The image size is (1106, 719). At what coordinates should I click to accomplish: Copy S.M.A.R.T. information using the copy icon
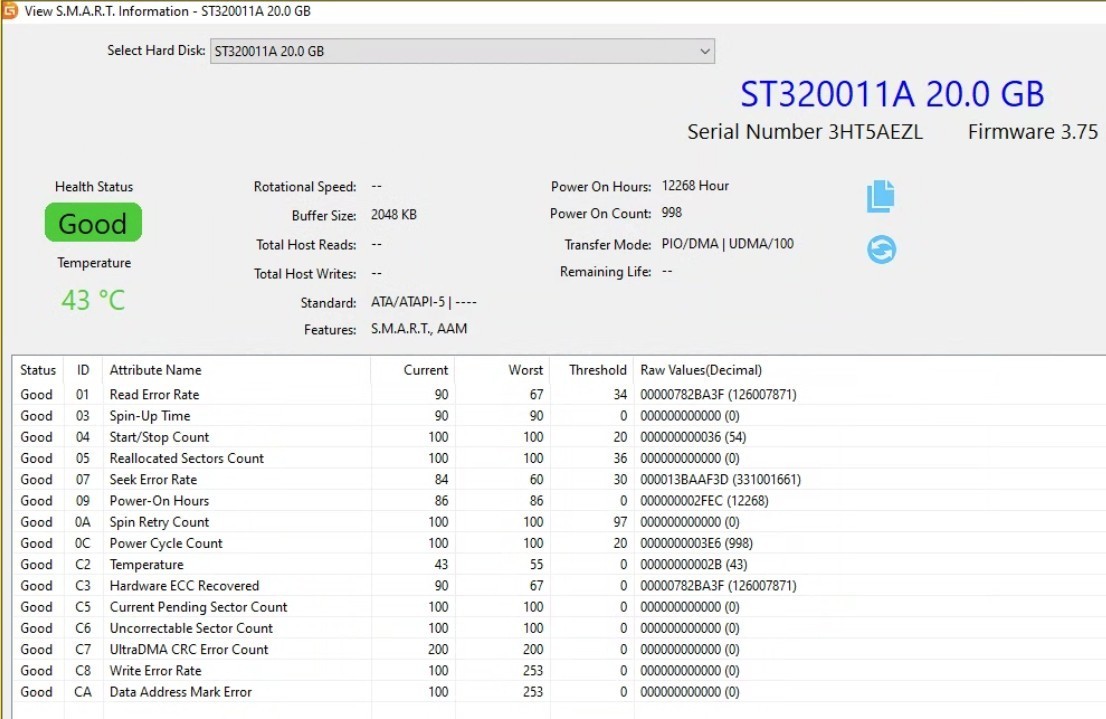[880, 195]
